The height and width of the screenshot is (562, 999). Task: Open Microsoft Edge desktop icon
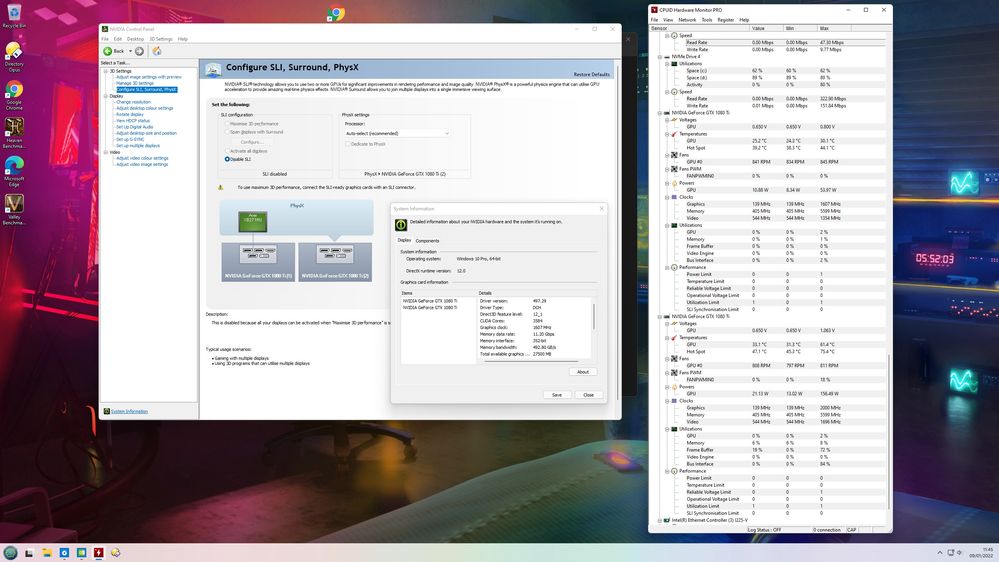pyautogui.click(x=14, y=171)
